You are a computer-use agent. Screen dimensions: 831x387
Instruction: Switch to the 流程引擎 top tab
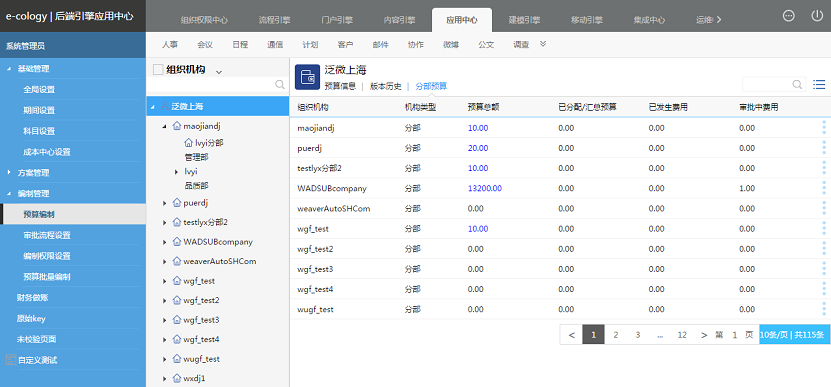[x=275, y=21]
